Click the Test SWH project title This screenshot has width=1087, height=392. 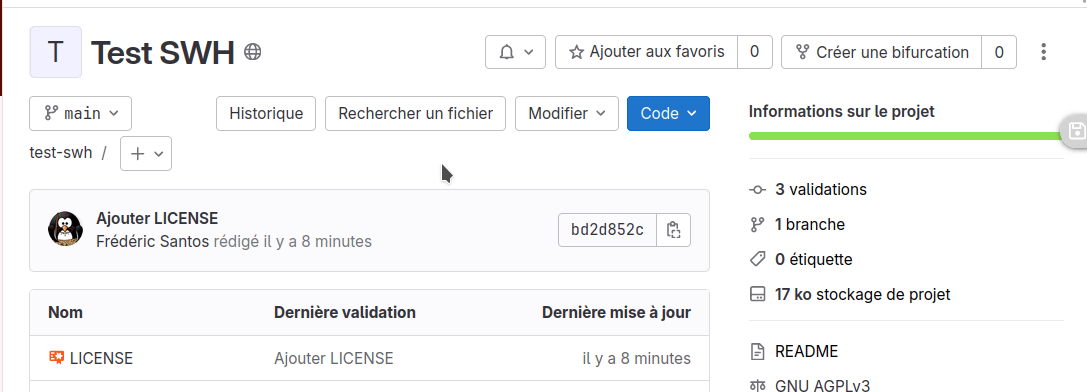click(163, 53)
